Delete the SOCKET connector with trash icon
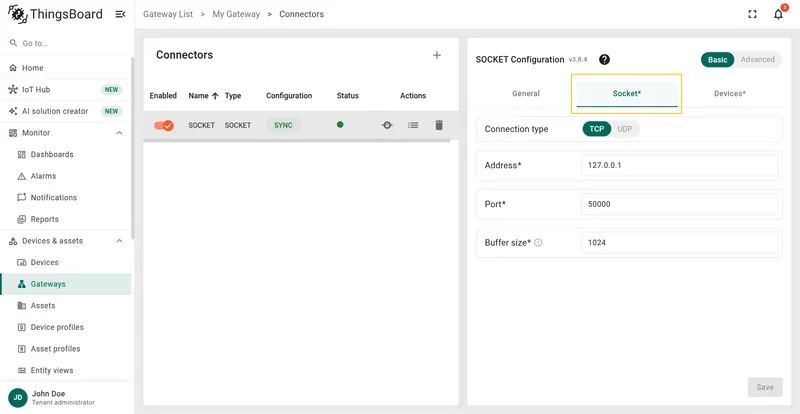The height and width of the screenshot is (414, 800). 439,125
